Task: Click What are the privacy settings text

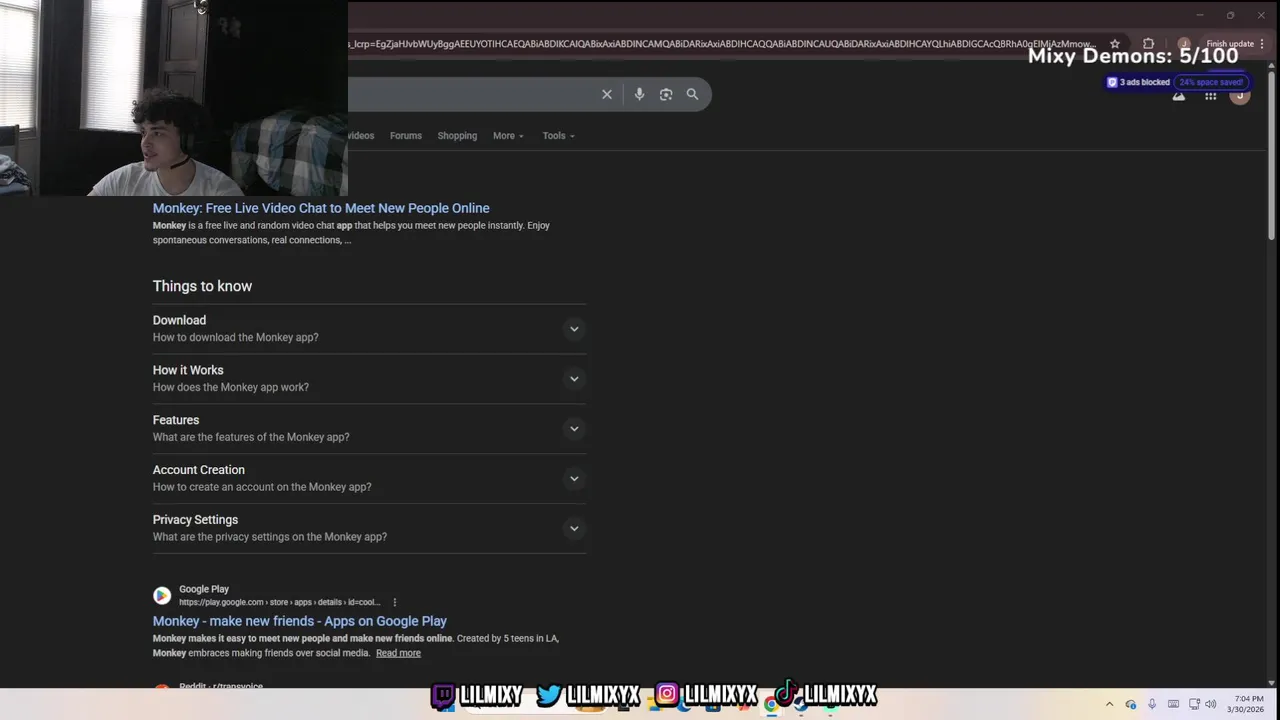Action: point(270,538)
